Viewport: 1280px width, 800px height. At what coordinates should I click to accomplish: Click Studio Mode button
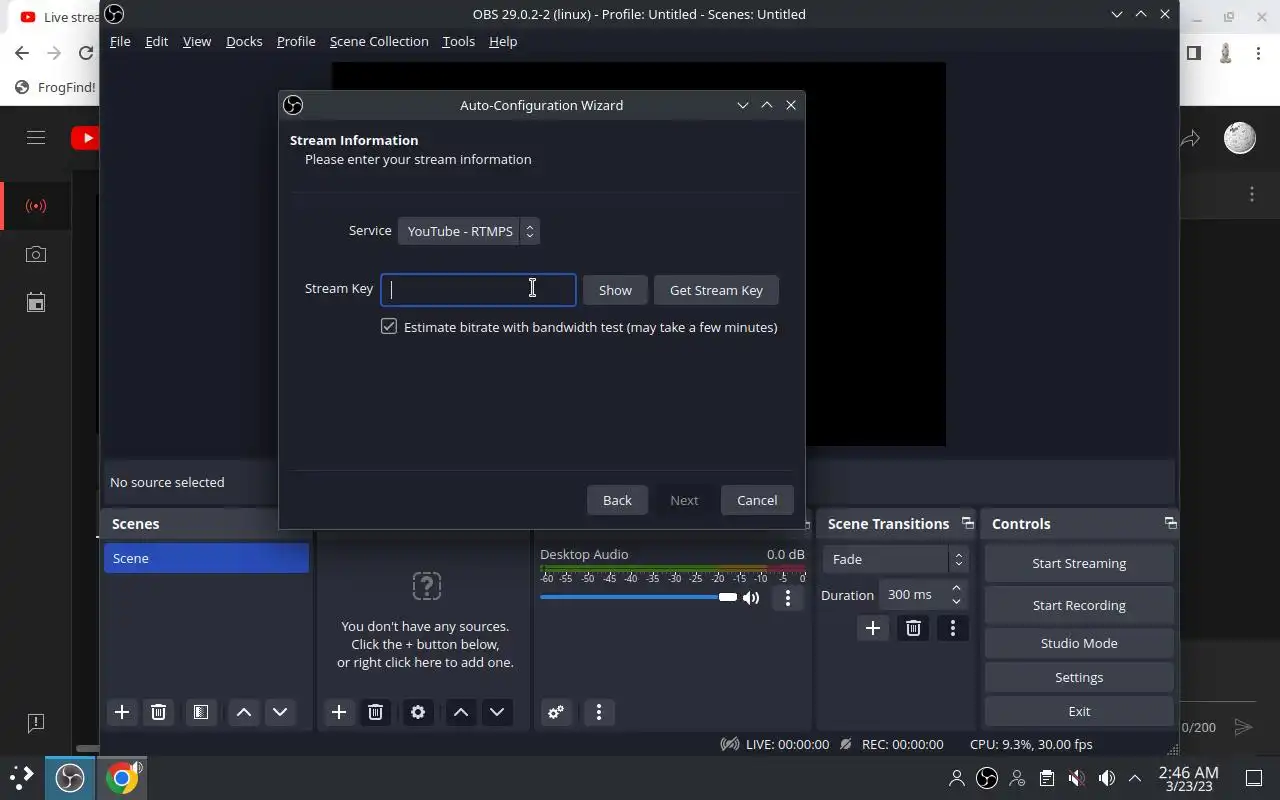[1079, 643]
